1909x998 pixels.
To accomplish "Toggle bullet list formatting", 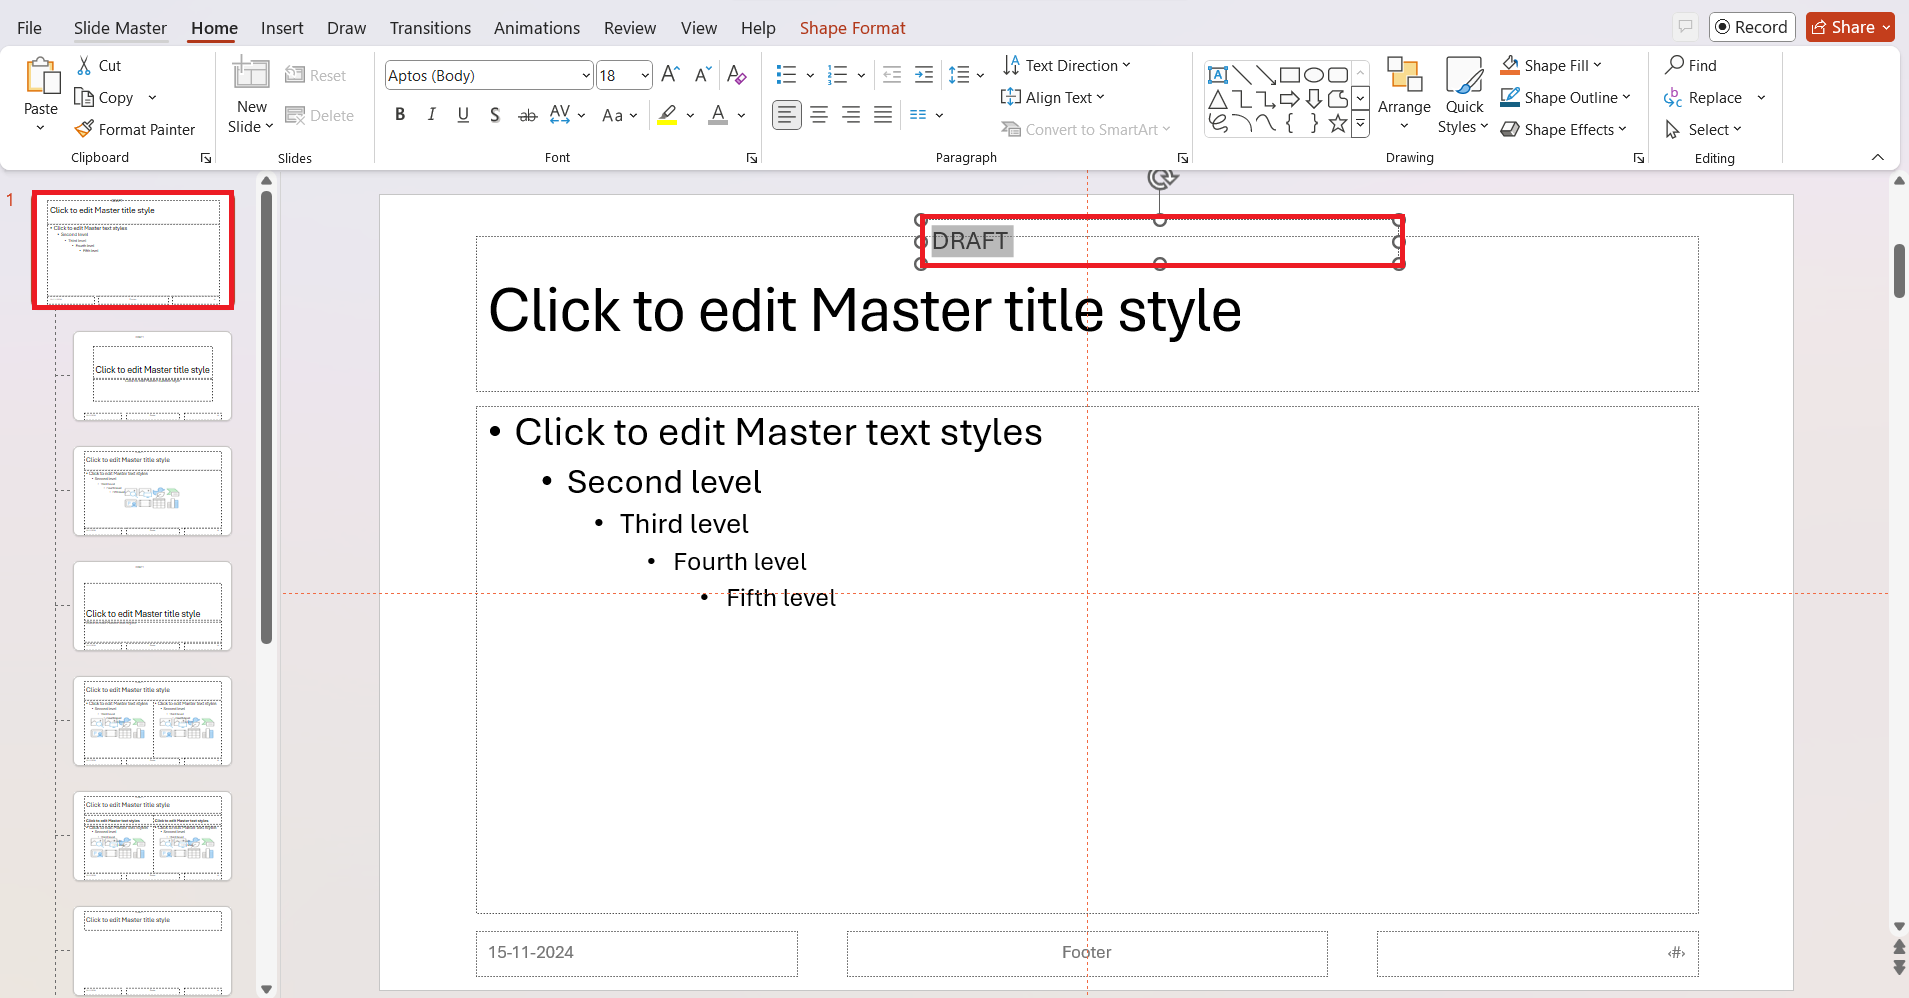I will pos(786,74).
